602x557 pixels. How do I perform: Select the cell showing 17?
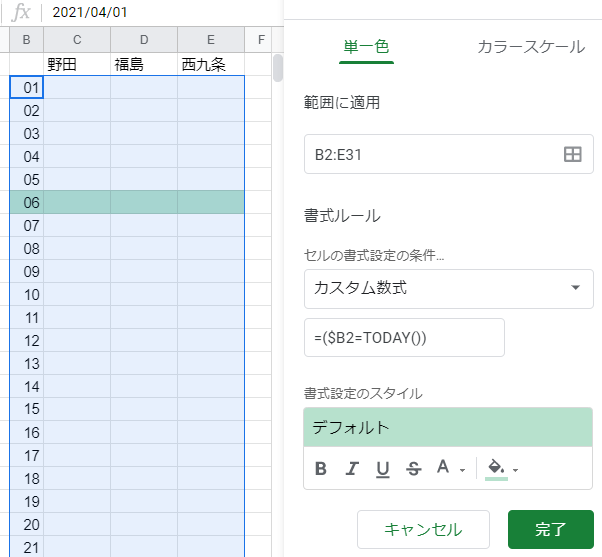pyautogui.click(x=26, y=455)
